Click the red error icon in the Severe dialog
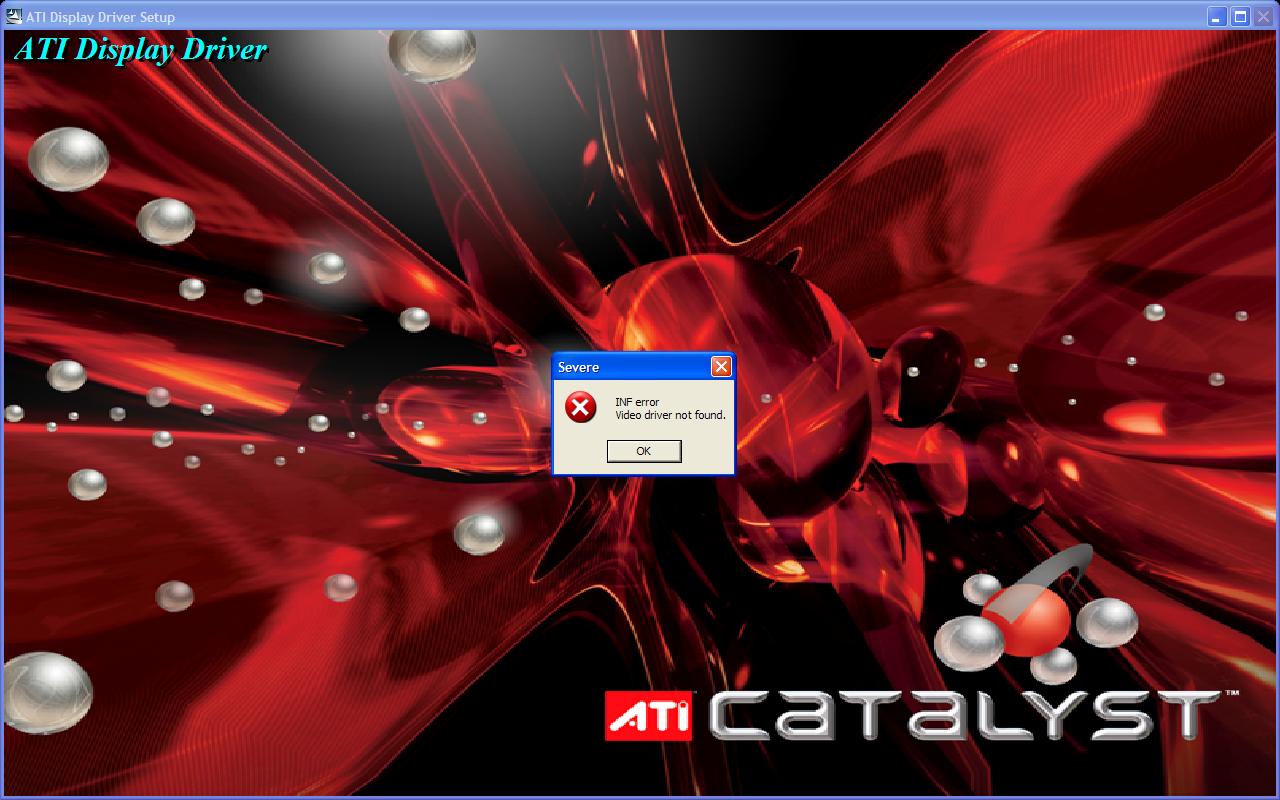 pyautogui.click(x=580, y=408)
